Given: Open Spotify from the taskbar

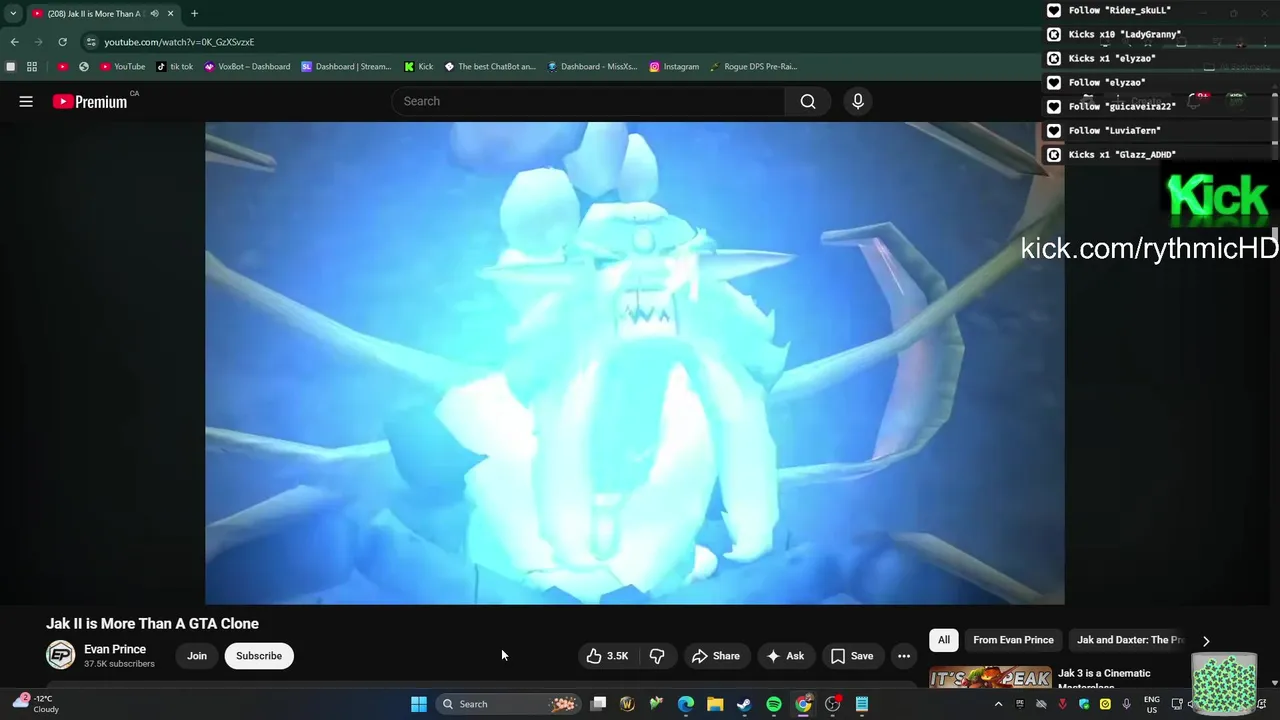Looking at the screenshot, I should pyautogui.click(x=774, y=704).
